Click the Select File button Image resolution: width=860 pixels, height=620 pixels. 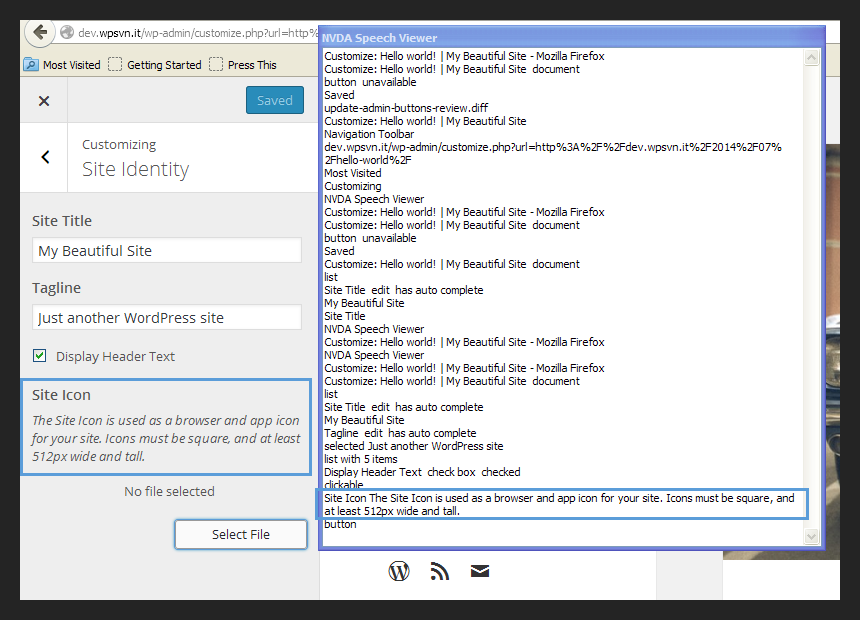(x=241, y=534)
